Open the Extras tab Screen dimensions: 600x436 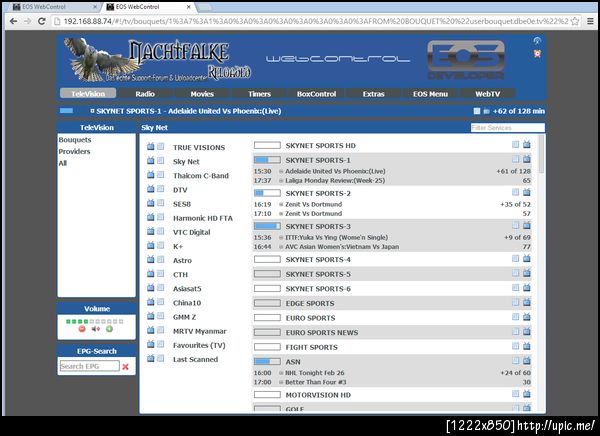tap(373, 94)
